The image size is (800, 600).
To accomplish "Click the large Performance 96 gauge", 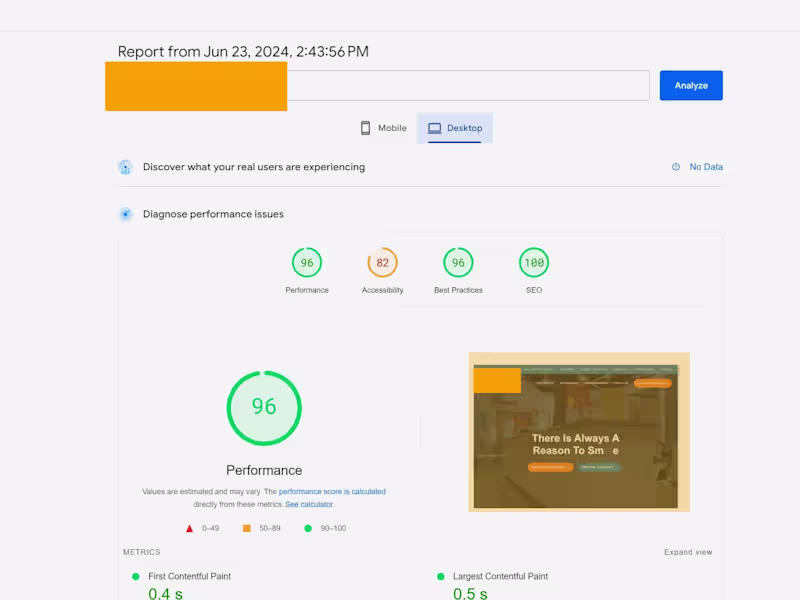I will click(264, 408).
